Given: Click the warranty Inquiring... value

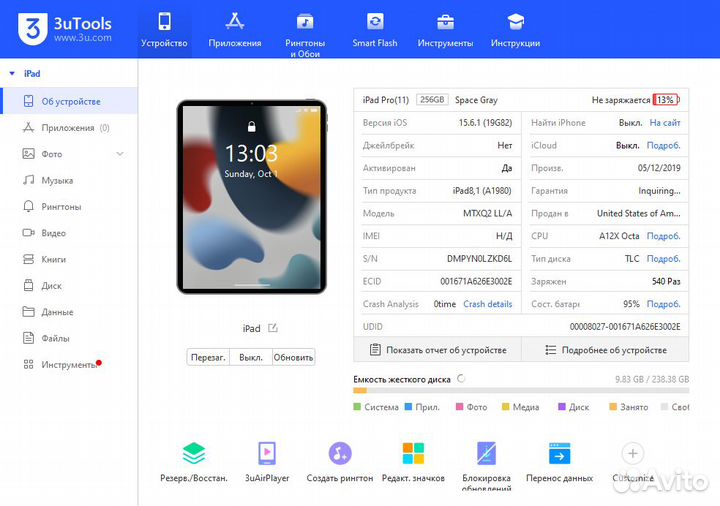Looking at the screenshot, I should (x=659, y=191).
